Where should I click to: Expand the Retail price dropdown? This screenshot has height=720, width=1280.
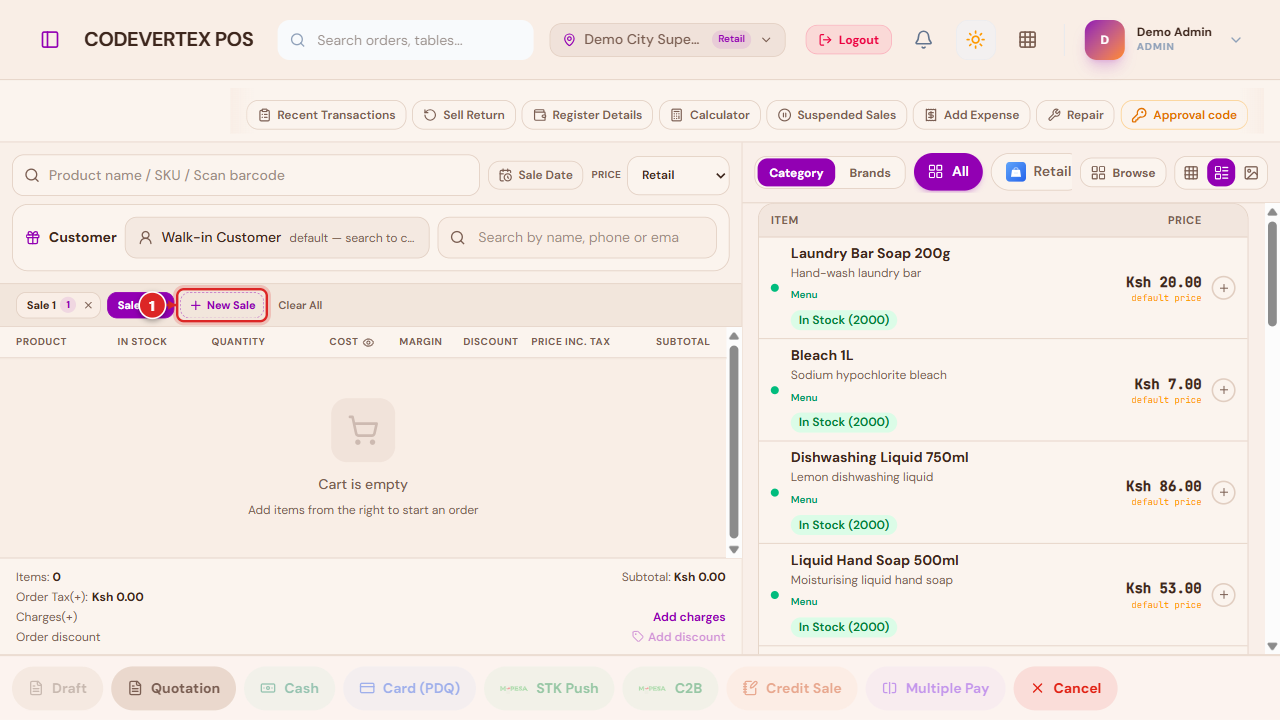[x=679, y=175]
